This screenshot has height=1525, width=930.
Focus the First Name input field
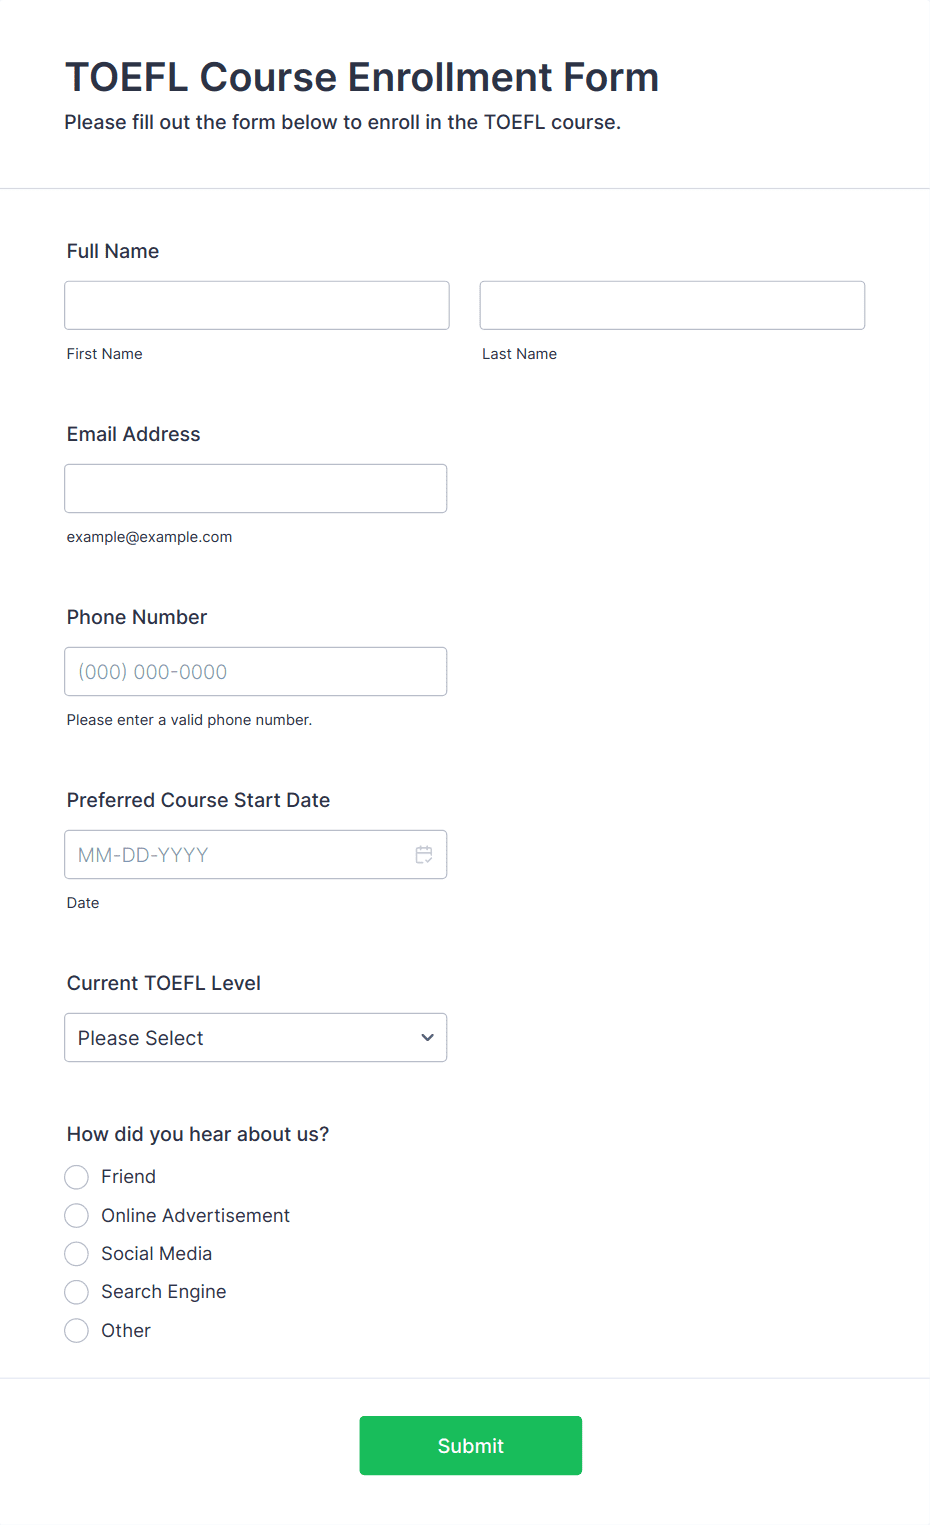(257, 305)
